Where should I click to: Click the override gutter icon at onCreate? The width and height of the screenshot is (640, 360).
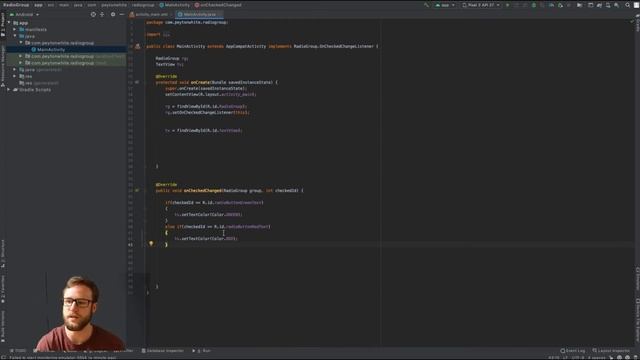(137, 82)
